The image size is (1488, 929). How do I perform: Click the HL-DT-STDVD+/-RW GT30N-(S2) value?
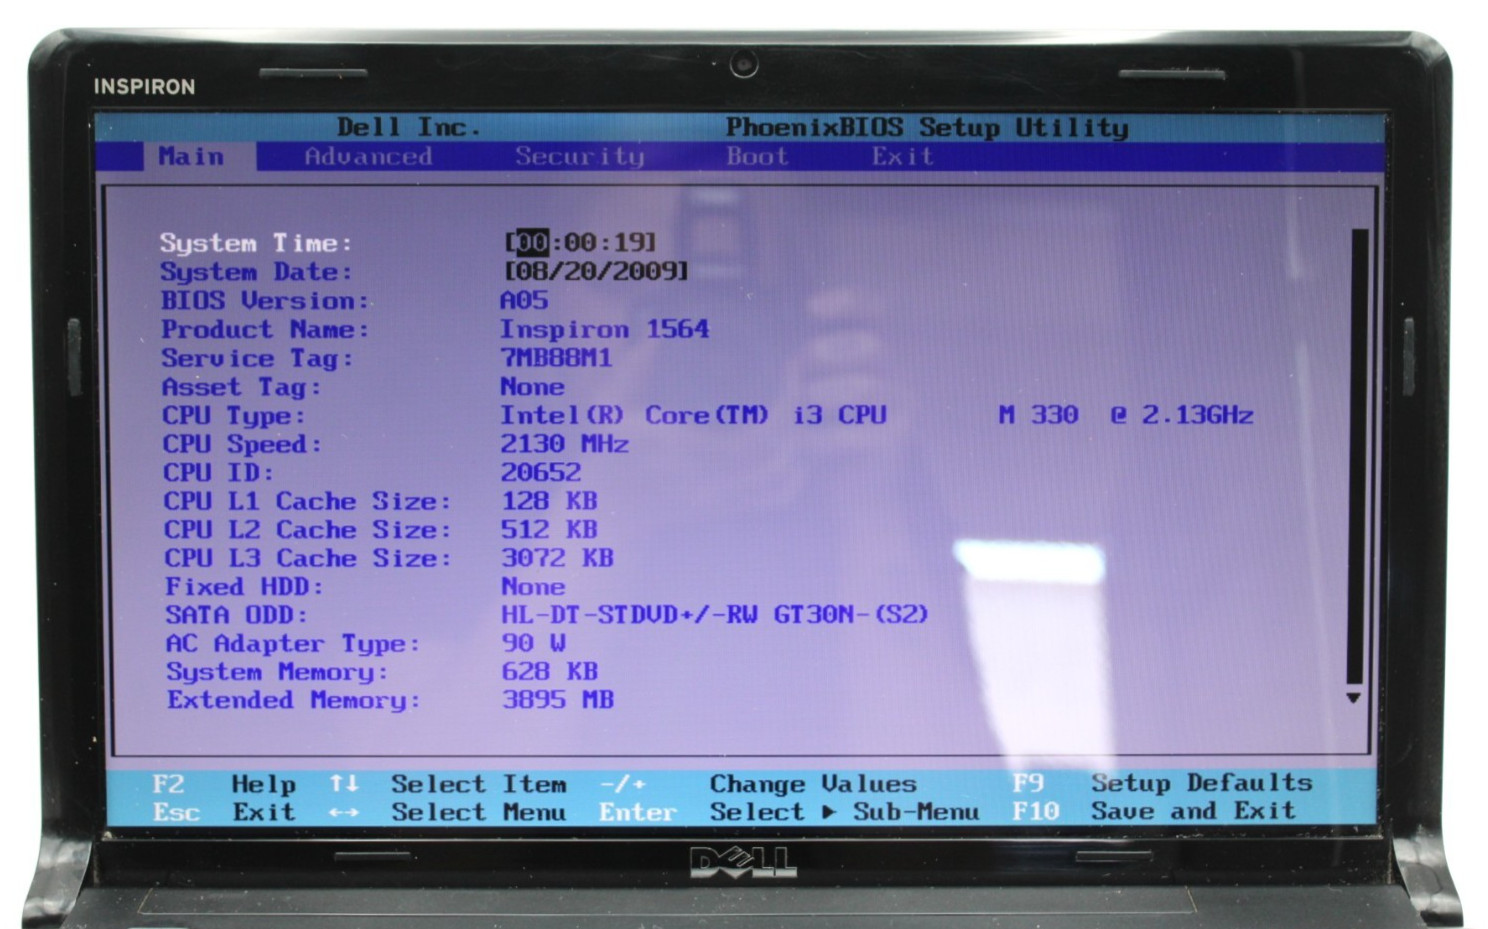(714, 614)
